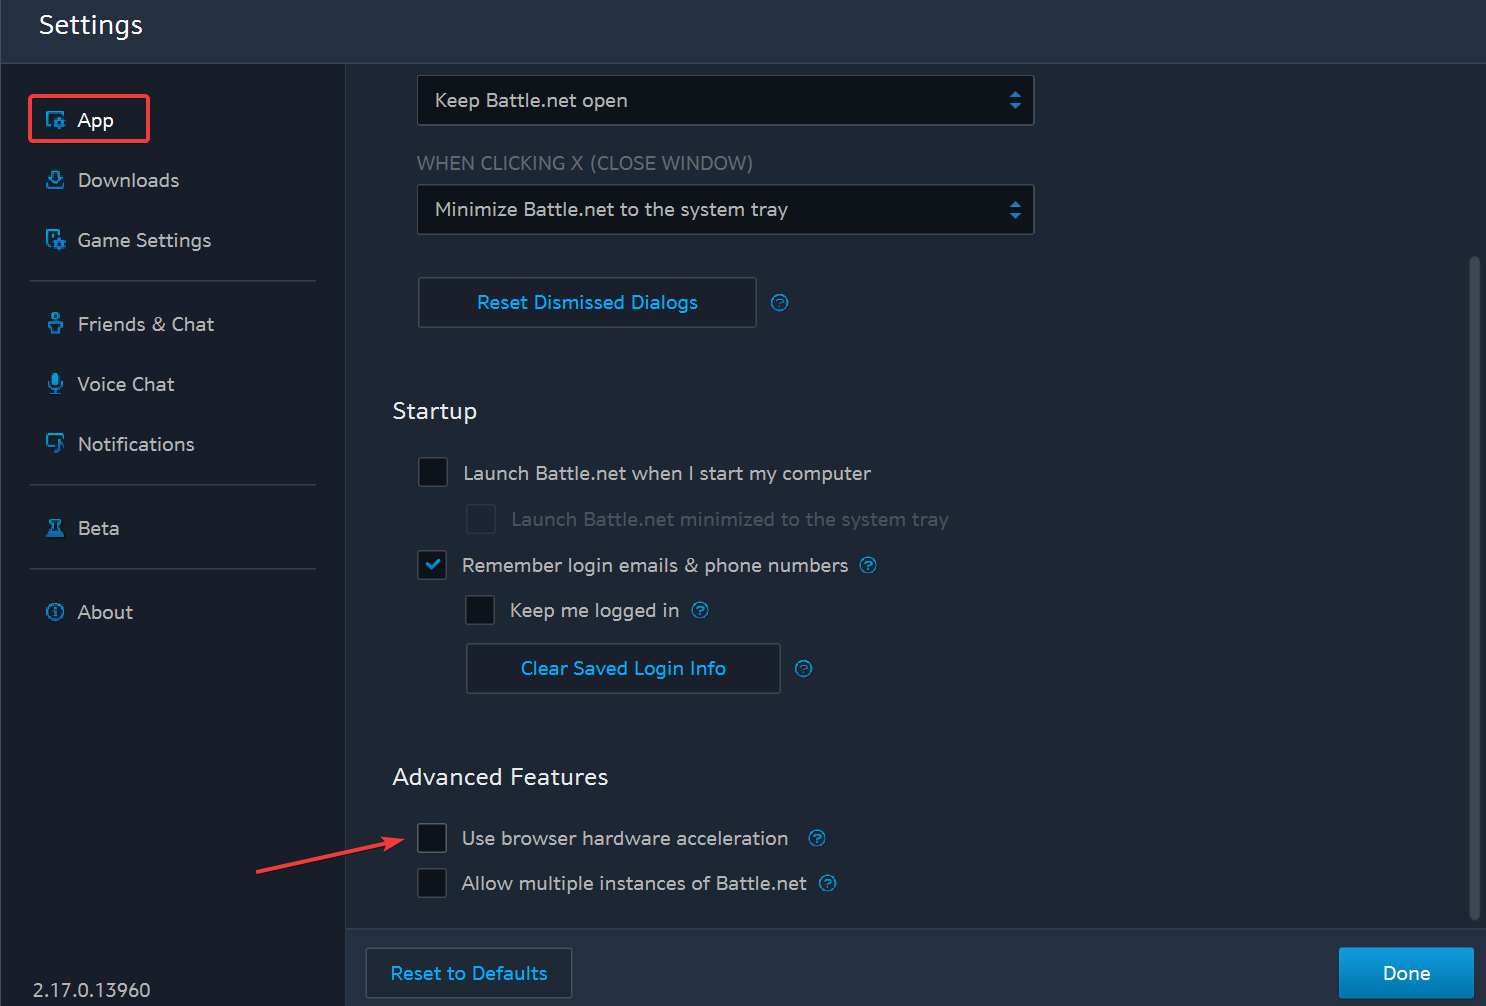Open help icon for browser hardware acceleration
This screenshot has height=1006, width=1486.
click(817, 838)
